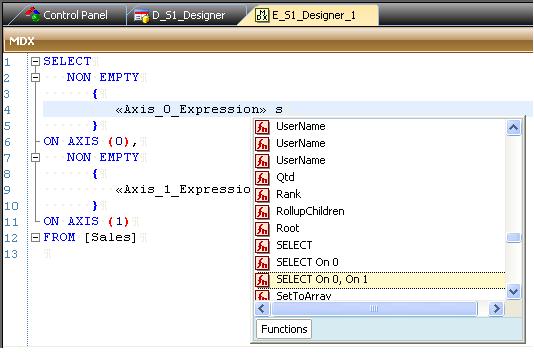Image resolution: width=534 pixels, height=360 pixels.
Task: Click the [Sales] cube name
Action: point(110,237)
